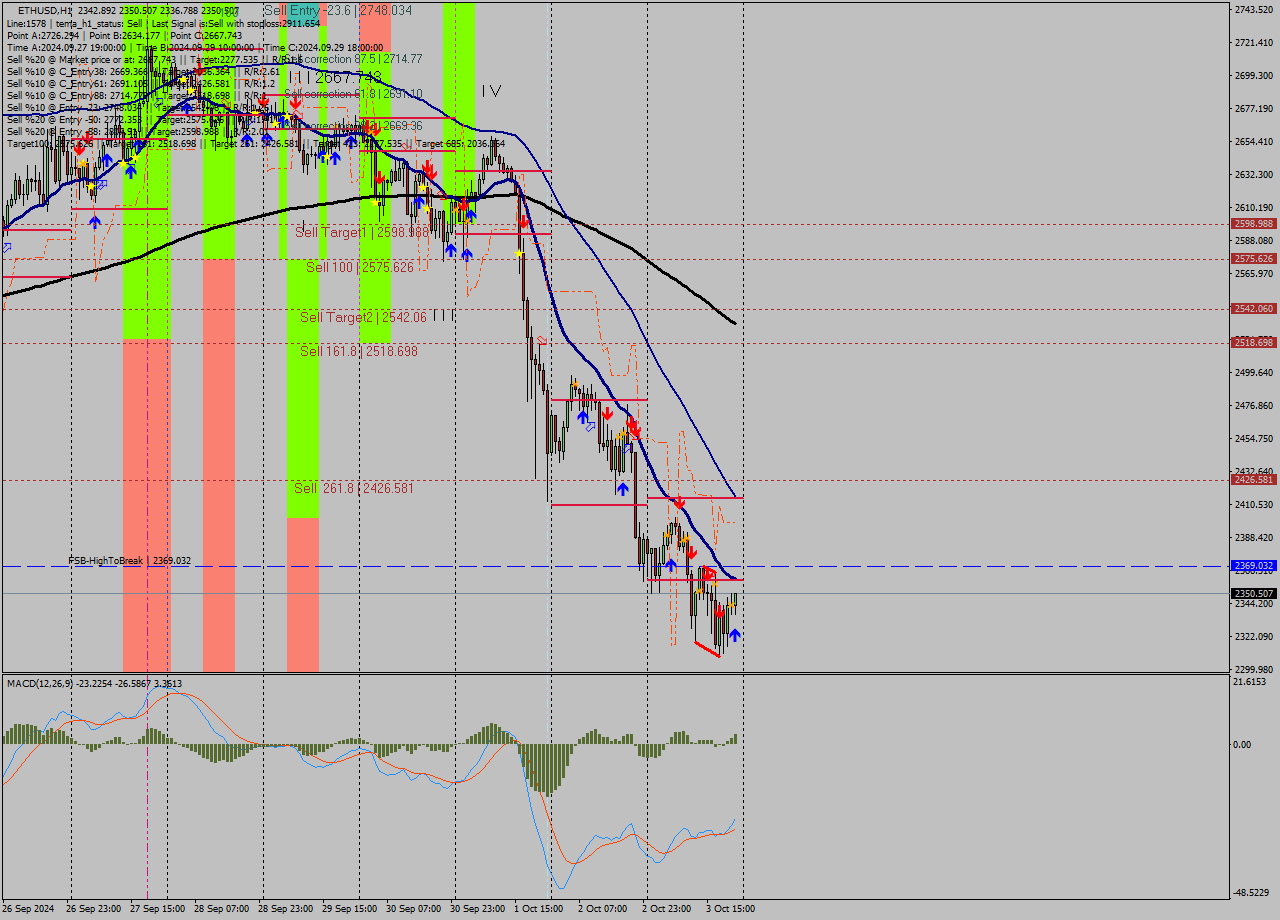Click the red 2542.060 price tag

point(1254,308)
